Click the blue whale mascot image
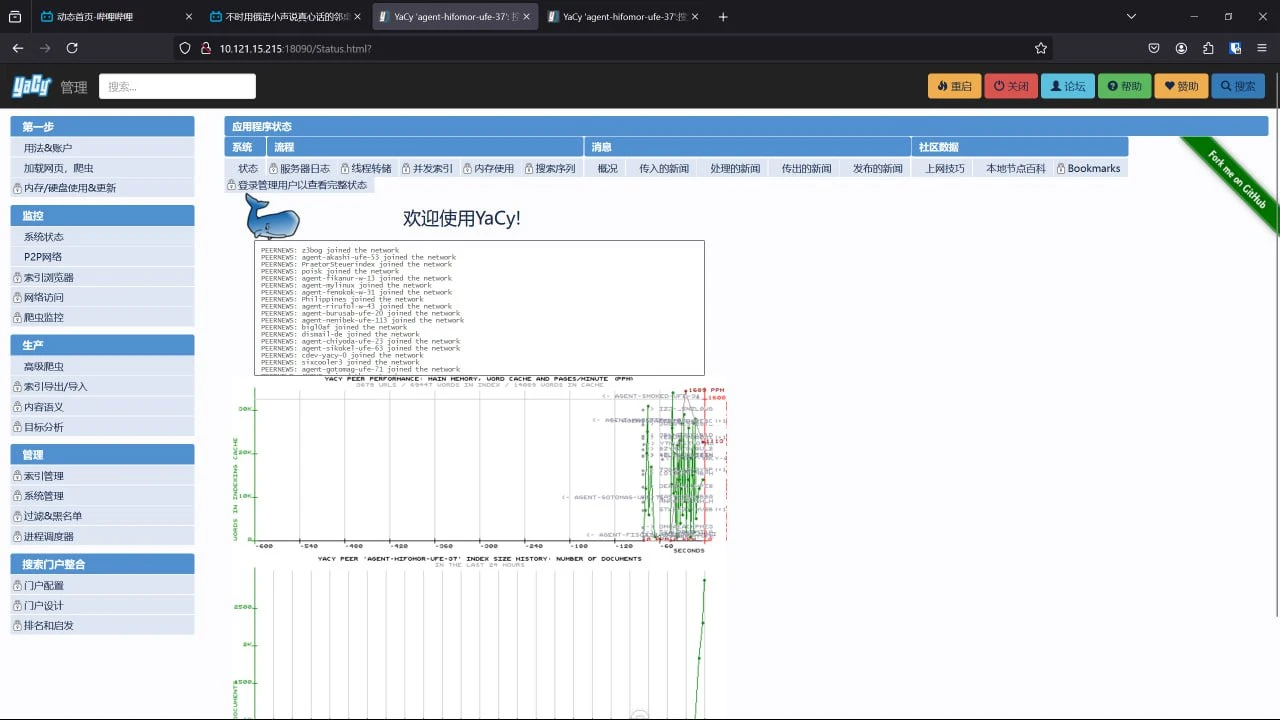The width and height of the screenshot is (1280, 720). point(273,216)
